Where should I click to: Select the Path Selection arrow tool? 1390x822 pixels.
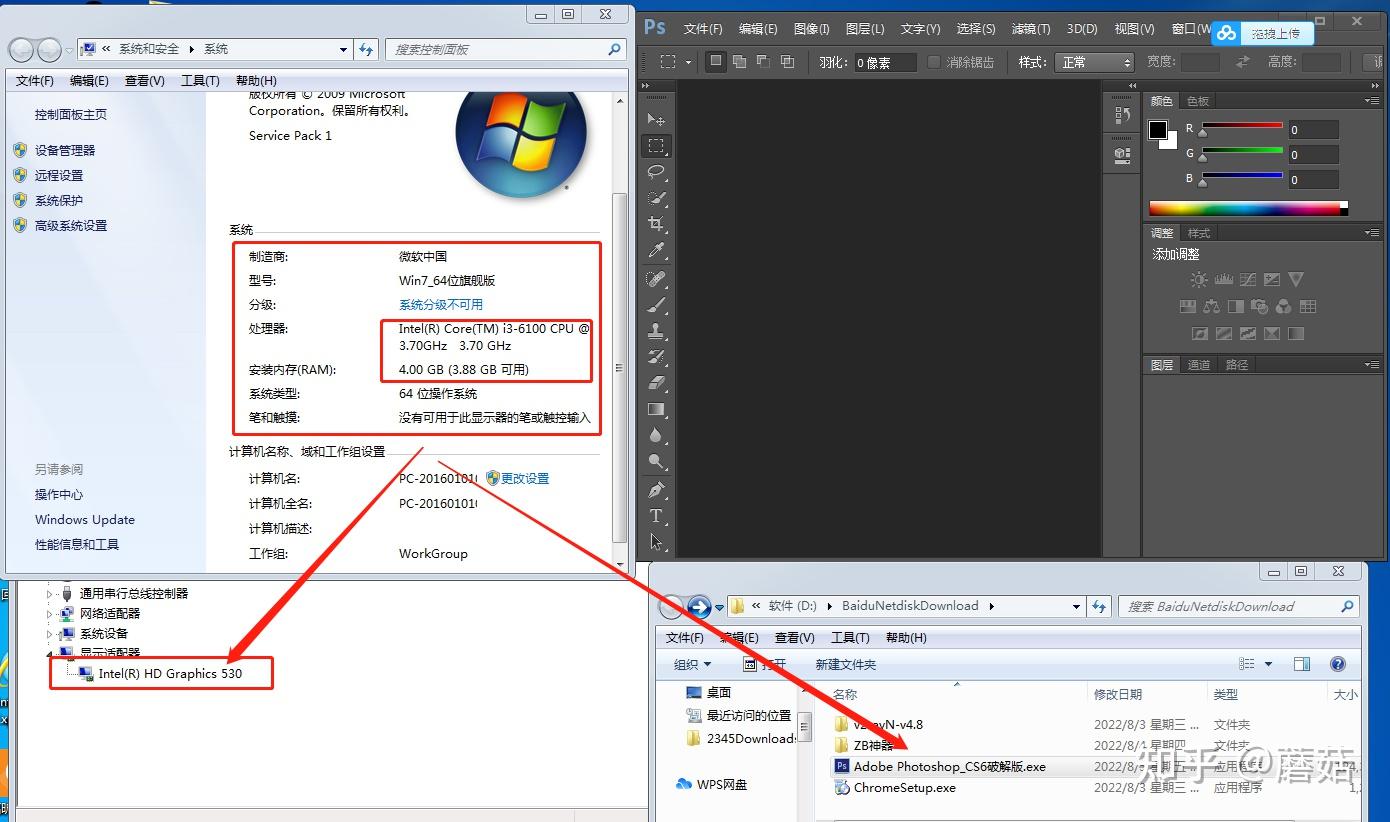[x=656, y=542]
